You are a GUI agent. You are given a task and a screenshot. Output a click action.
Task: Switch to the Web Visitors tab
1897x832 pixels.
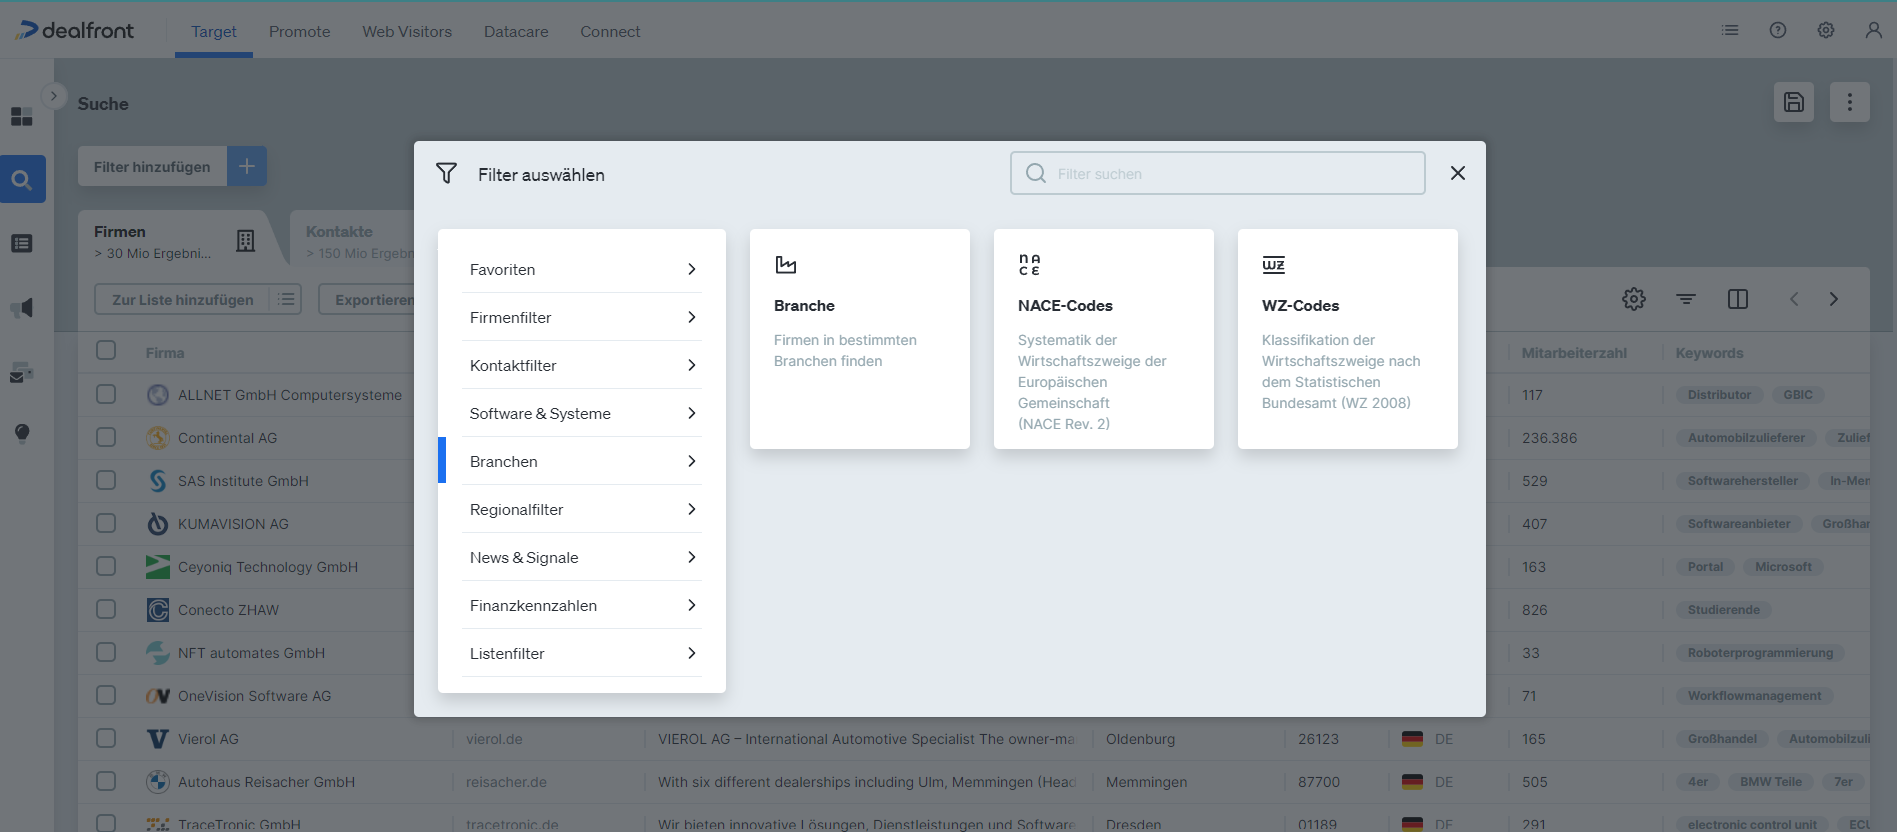(407, 32)
